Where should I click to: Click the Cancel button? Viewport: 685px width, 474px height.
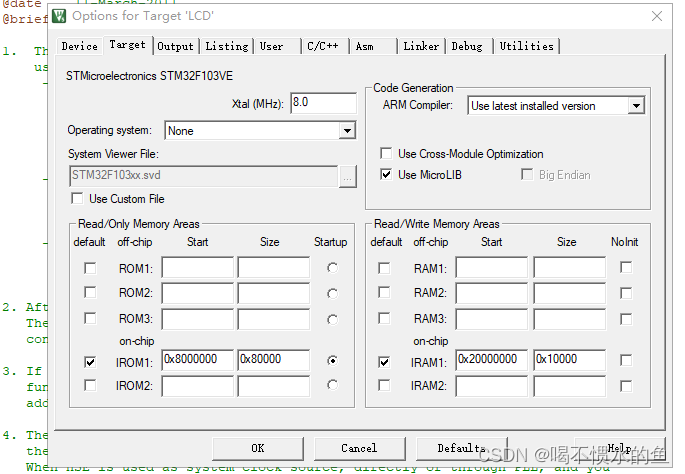tap(359, 449)
